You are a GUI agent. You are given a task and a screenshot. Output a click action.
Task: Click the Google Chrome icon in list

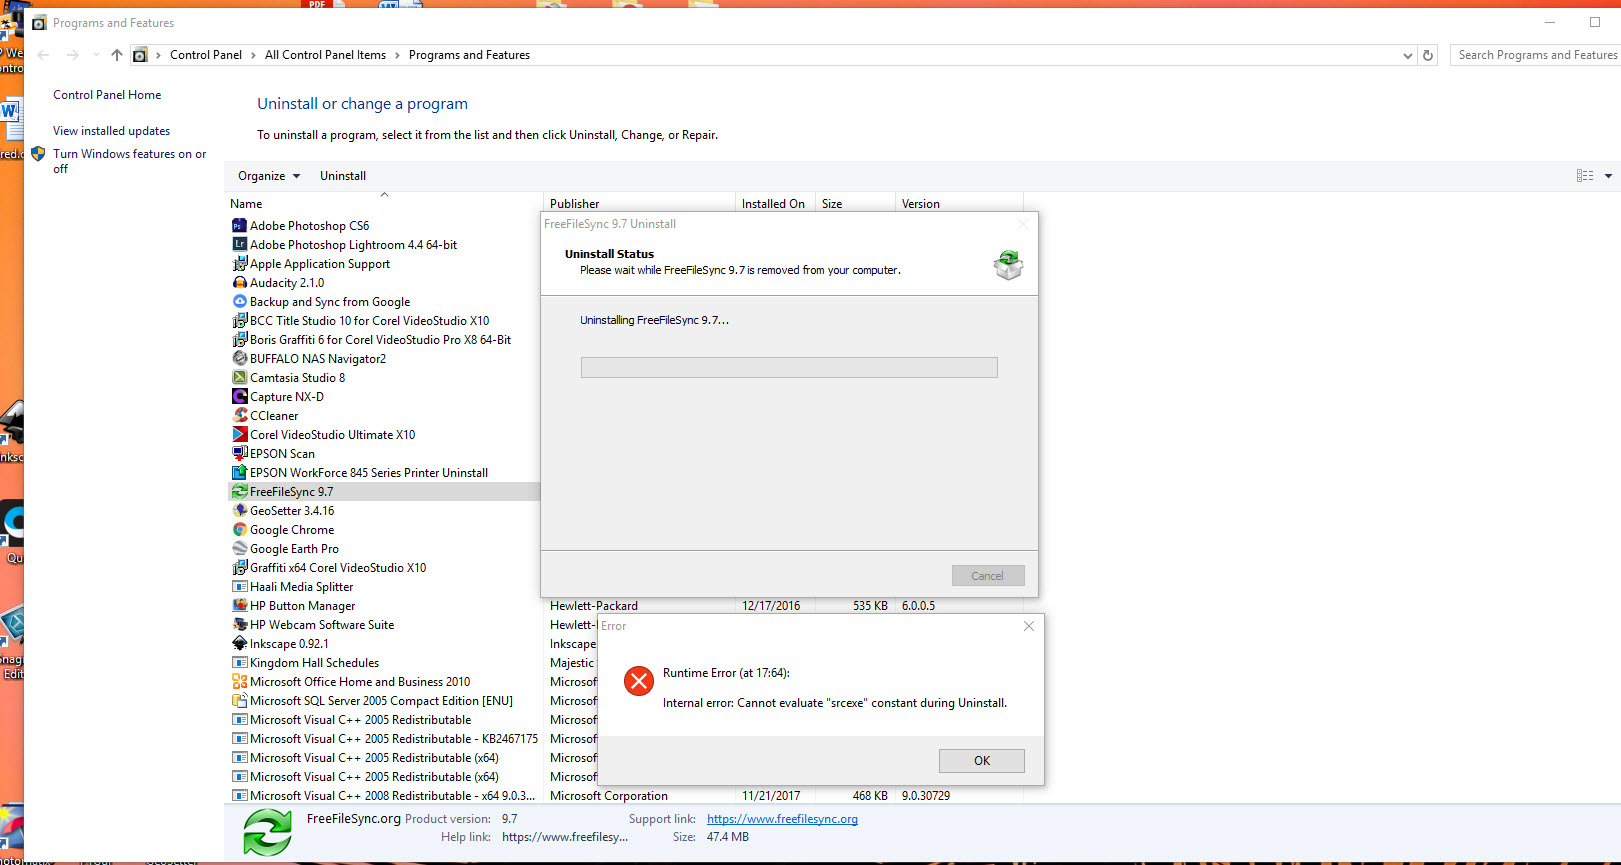click(x=239, y=530)
